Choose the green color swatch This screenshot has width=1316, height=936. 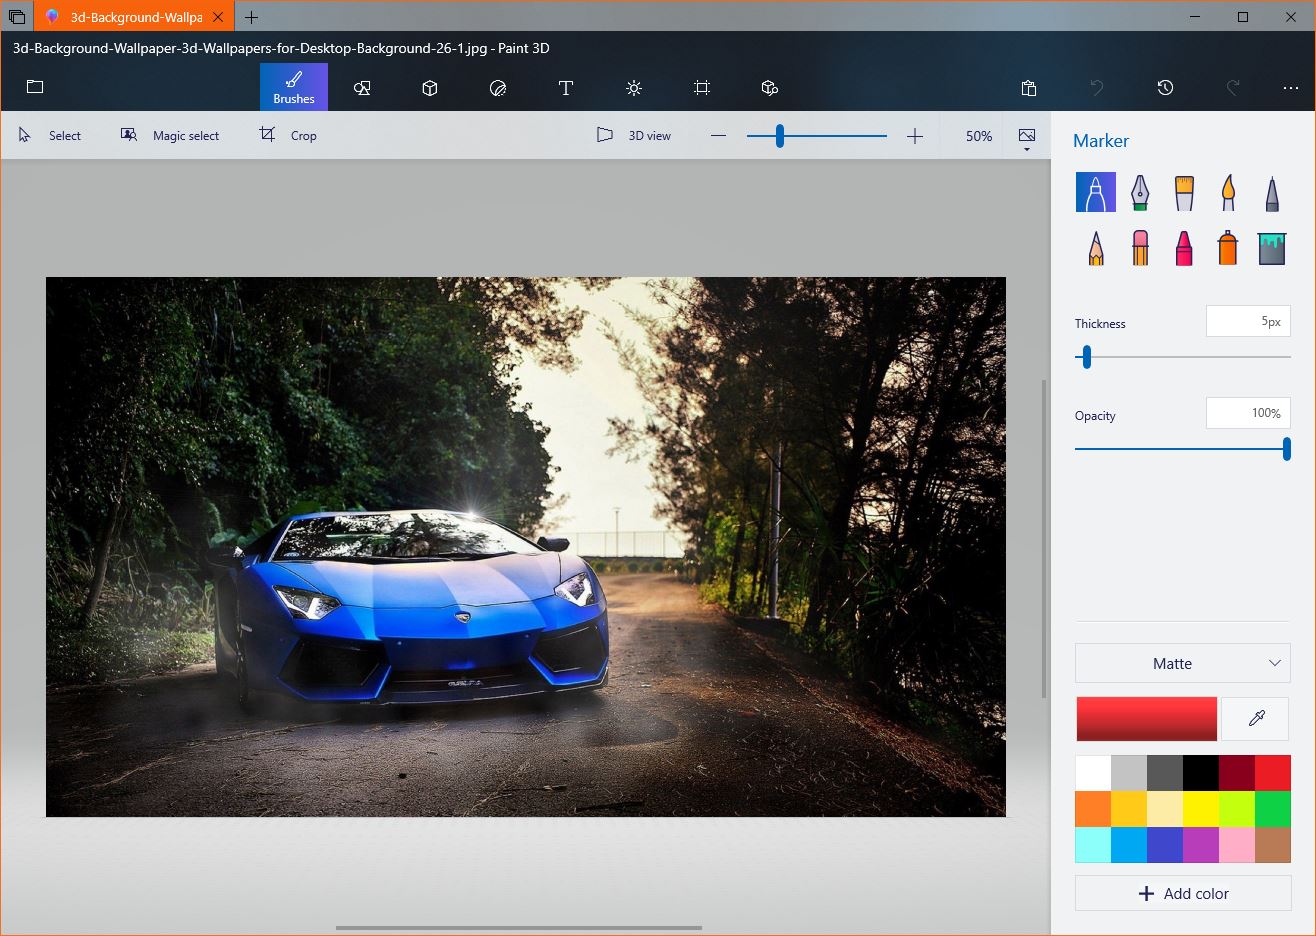pyautogui.click(x=1273, y=809)
